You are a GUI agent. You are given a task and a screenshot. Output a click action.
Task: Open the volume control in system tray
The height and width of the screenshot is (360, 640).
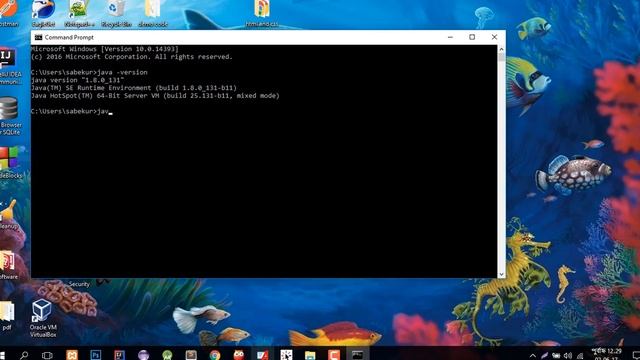[x=568, y=356]
